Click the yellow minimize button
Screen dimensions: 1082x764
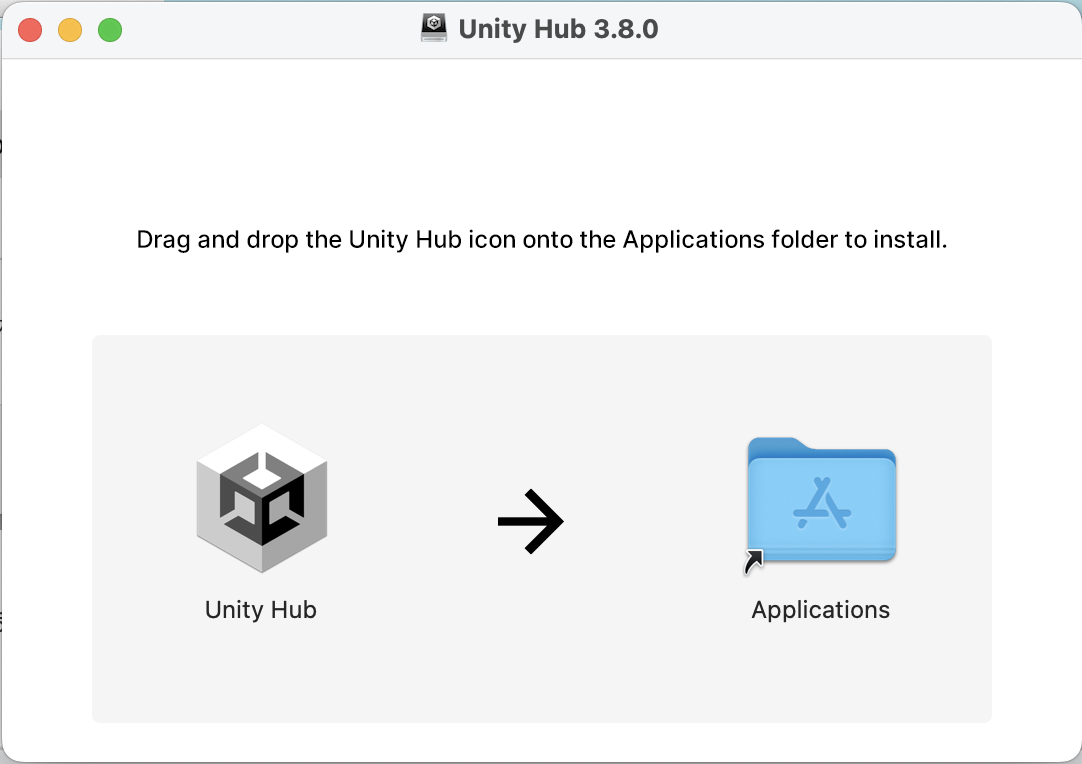(70, 30)
